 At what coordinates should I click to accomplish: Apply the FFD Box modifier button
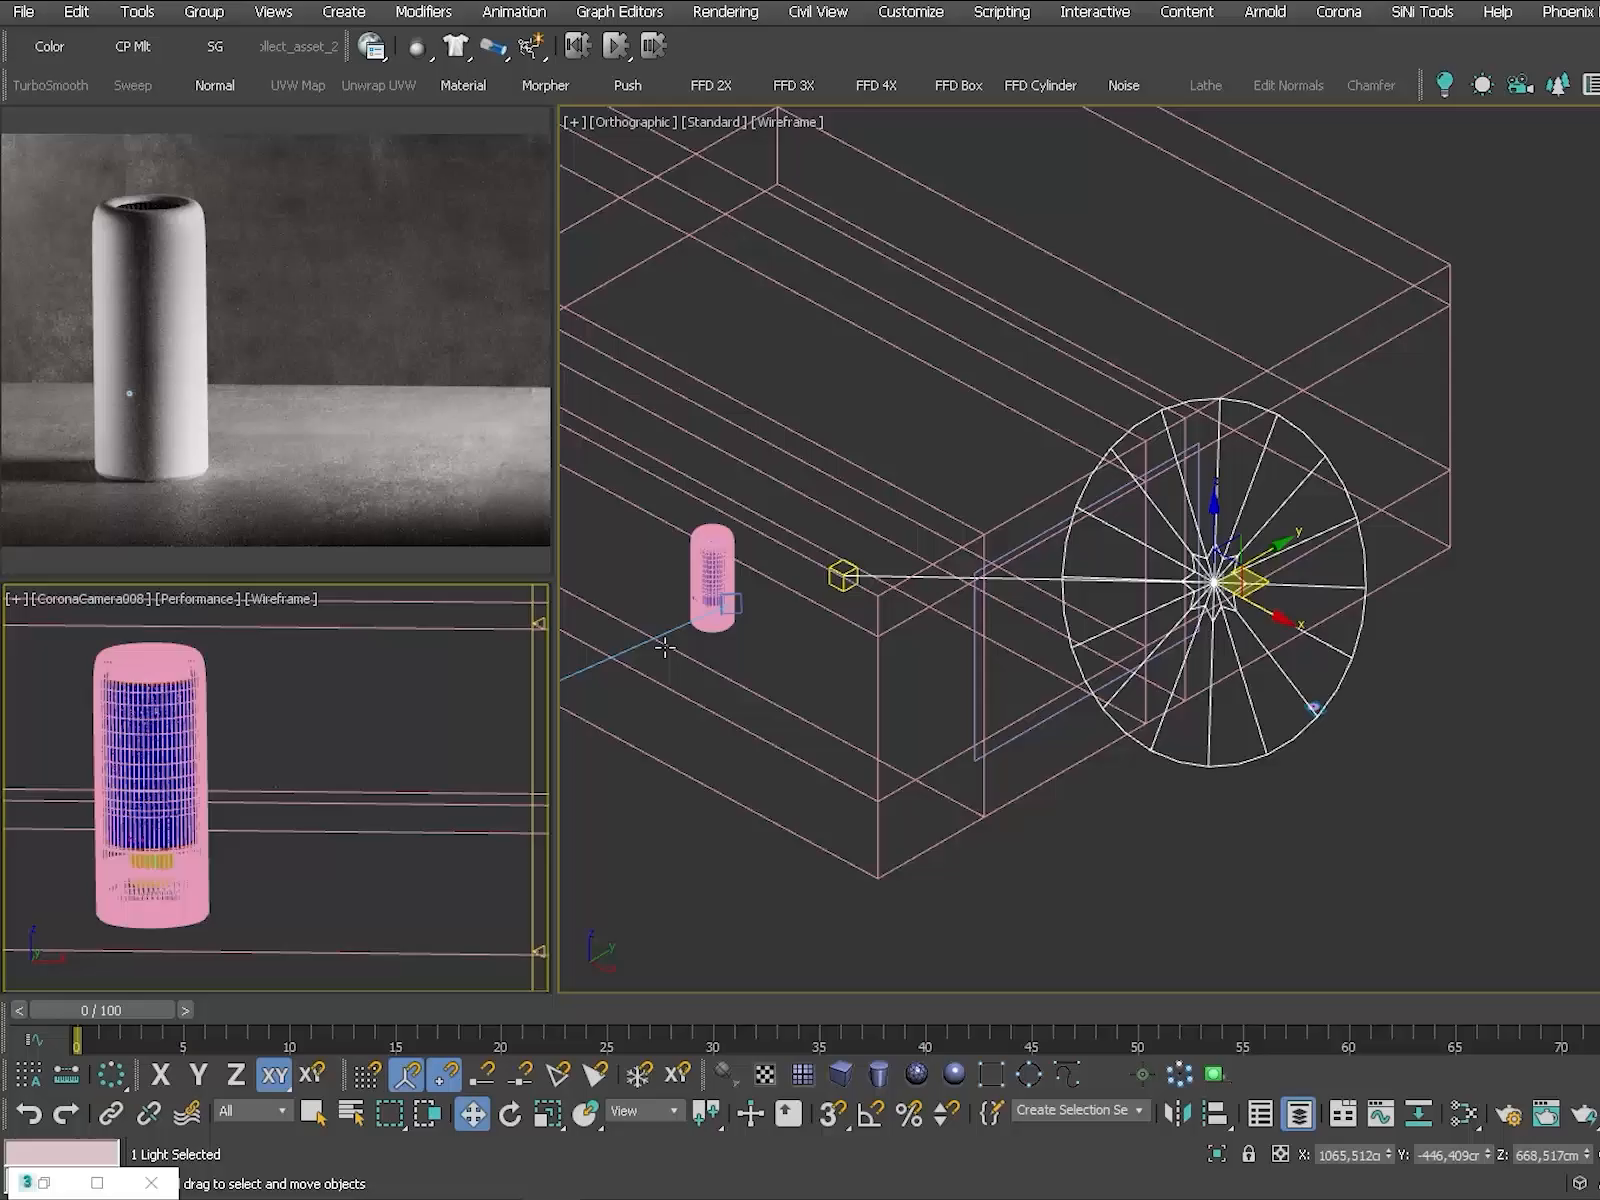tap(958, 86)
